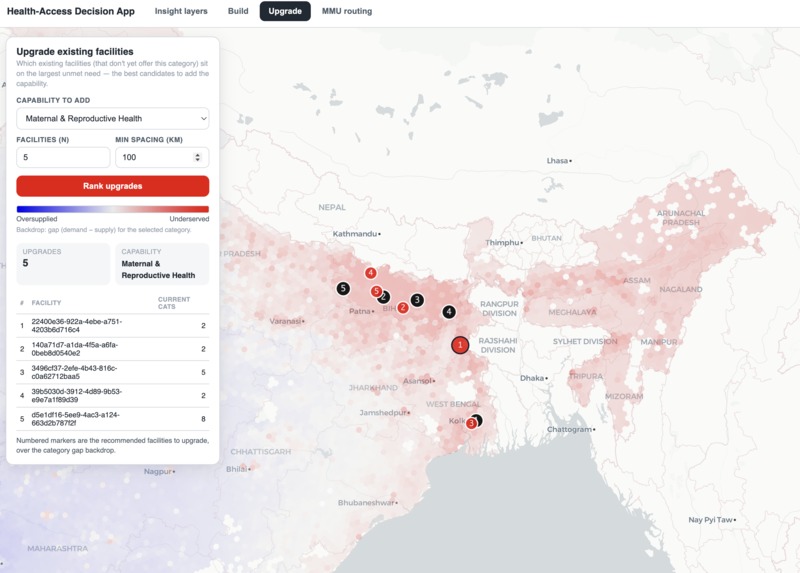Screen dimensions: 800x573
Task: Click the MAHARASHTRA region label
Action: 58,549
